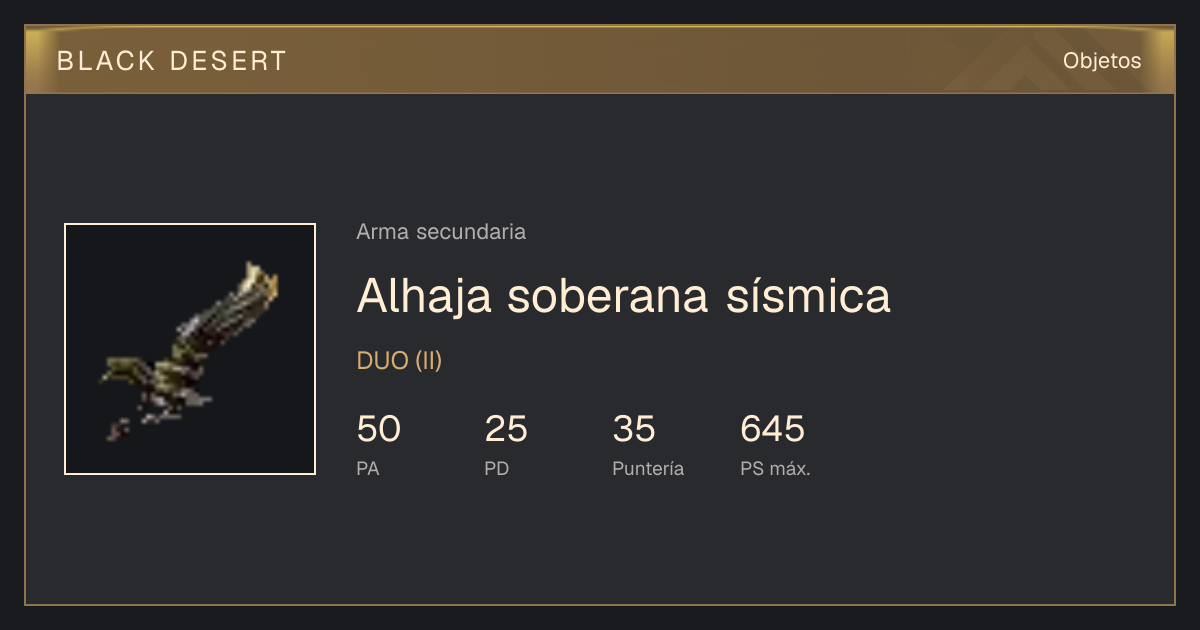
Task: Click the golden tip of weapon image
Action: pyautogui.click(x=261, y=282)
